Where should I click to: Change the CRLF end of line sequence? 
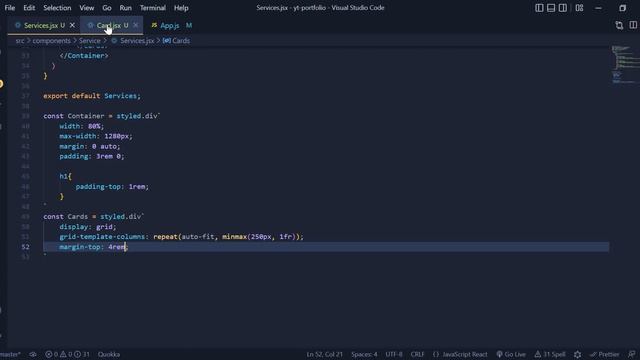[x=417, y=354]
